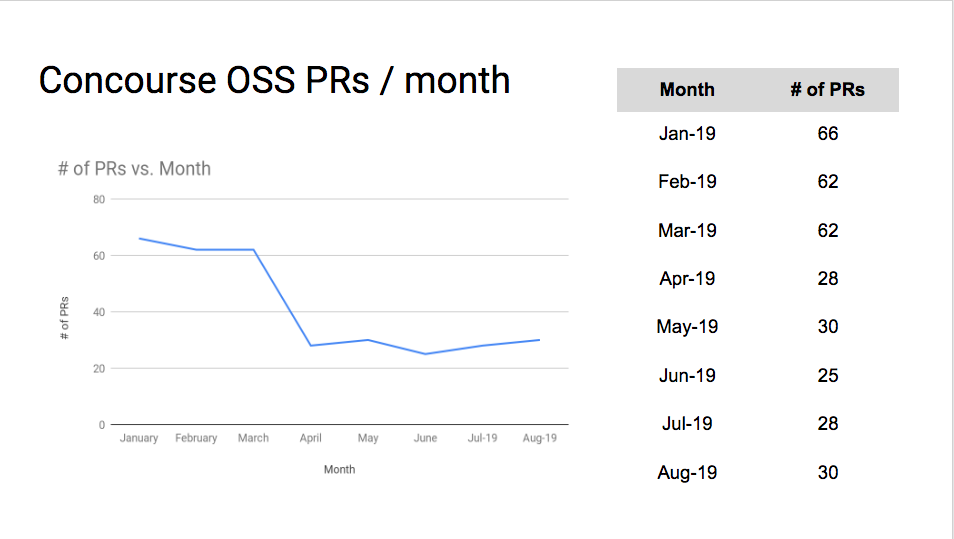Click the value 25 in the table
Image resolution: width=954 pixels, height=539 pixels.
tap(827, 376)
